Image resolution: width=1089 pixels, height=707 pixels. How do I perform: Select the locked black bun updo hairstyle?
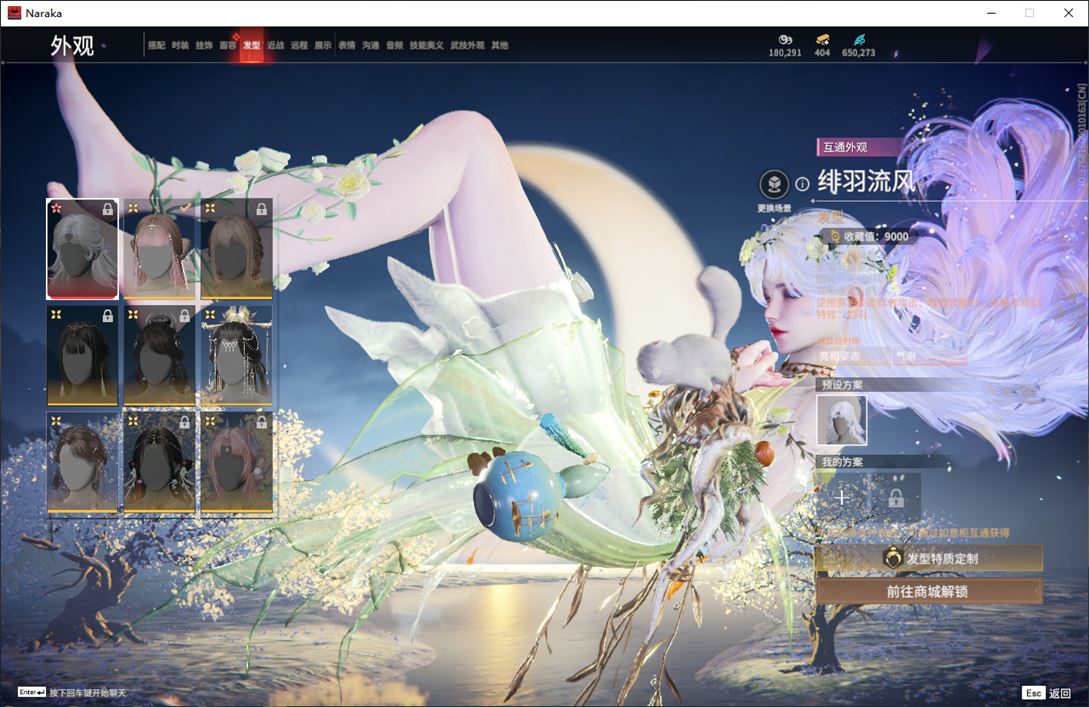pos(160,356)
